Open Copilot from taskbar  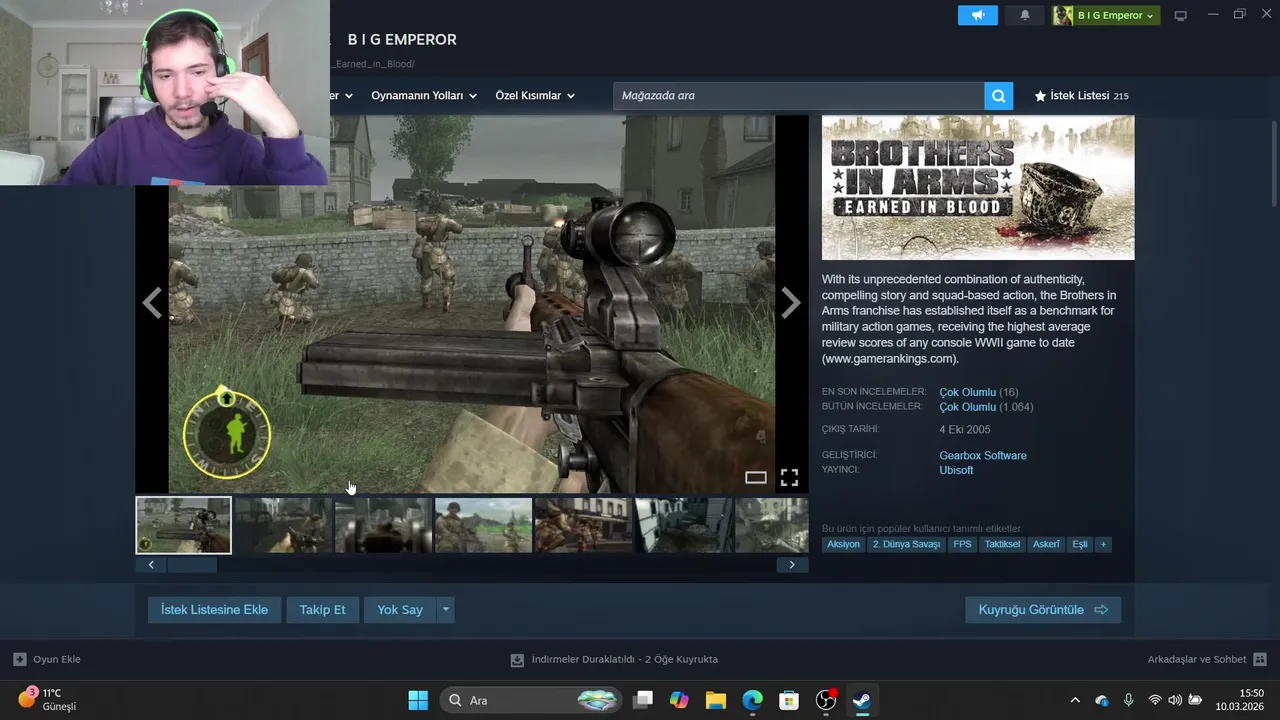coord(679,700)
